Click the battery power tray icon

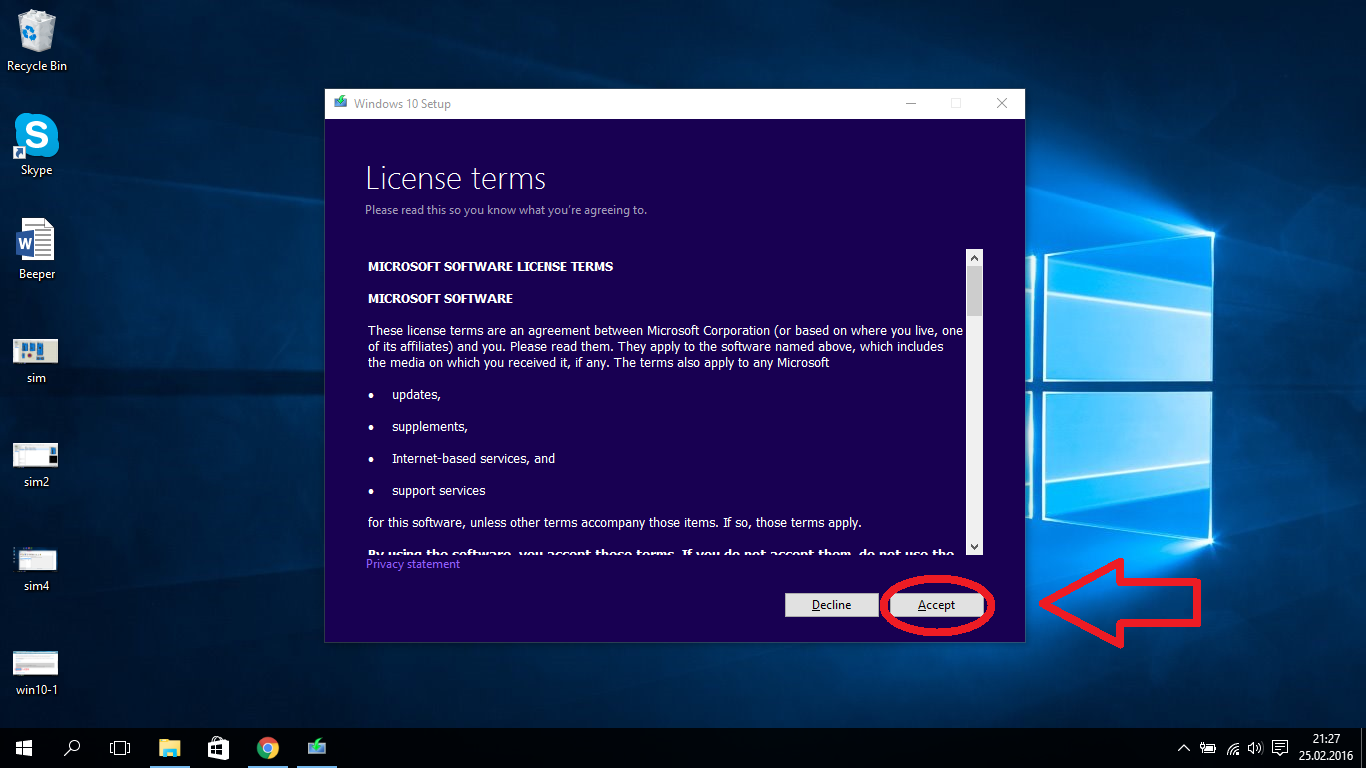click(1208, 748)
